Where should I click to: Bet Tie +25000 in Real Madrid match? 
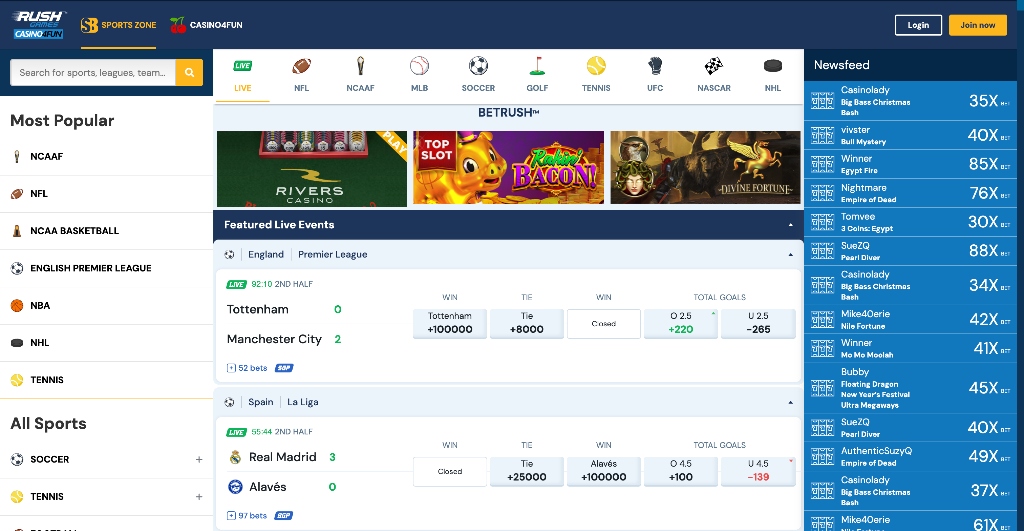point(527,471)
